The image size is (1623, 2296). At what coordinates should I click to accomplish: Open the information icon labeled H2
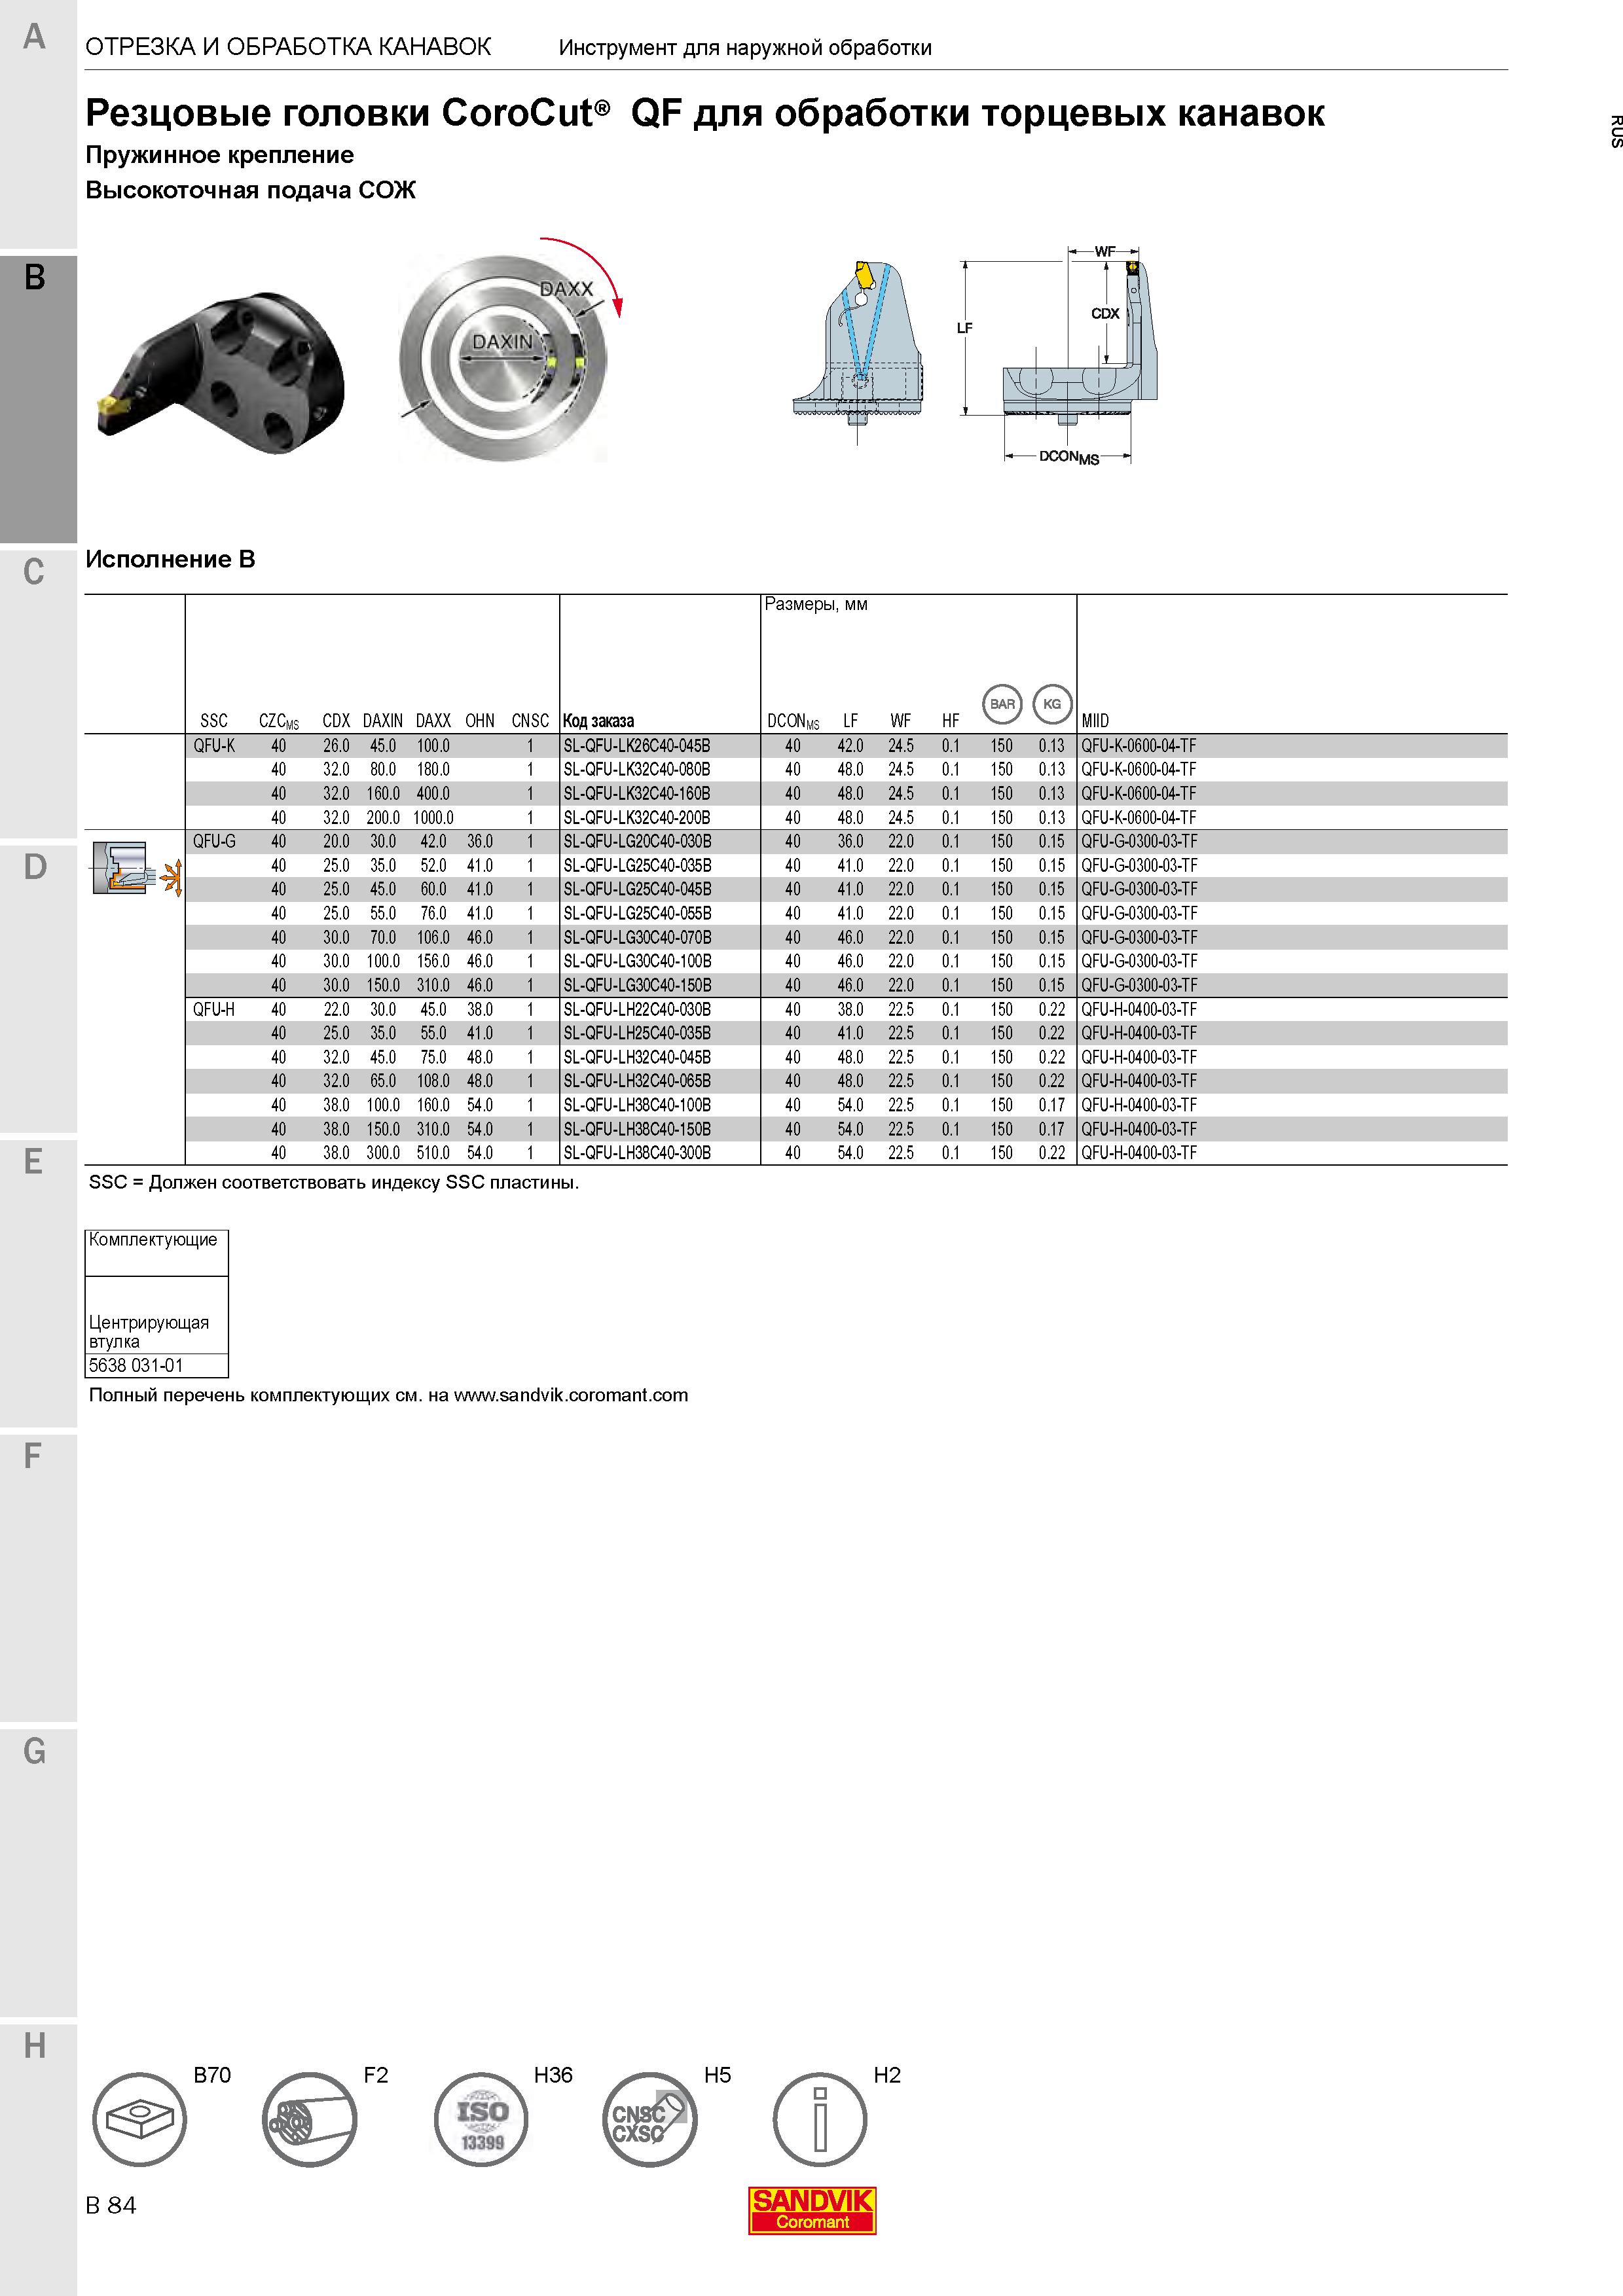tap(820, 2119)
